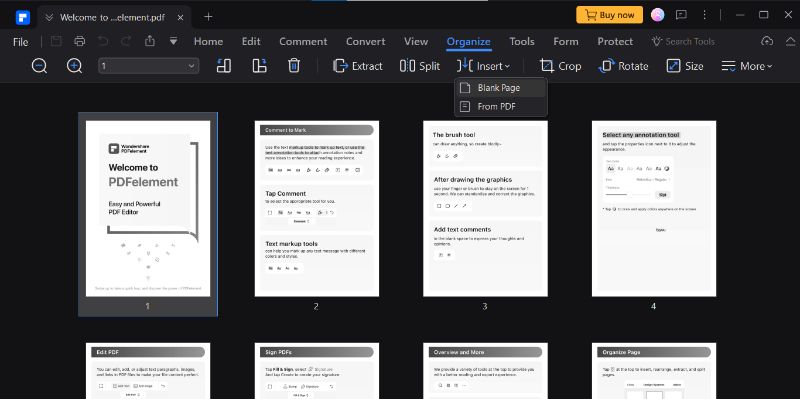The image size is (800, 399).
Task: Select the Welcome to PDFelement page 1 thumbnail
Action: click(148, 209)
